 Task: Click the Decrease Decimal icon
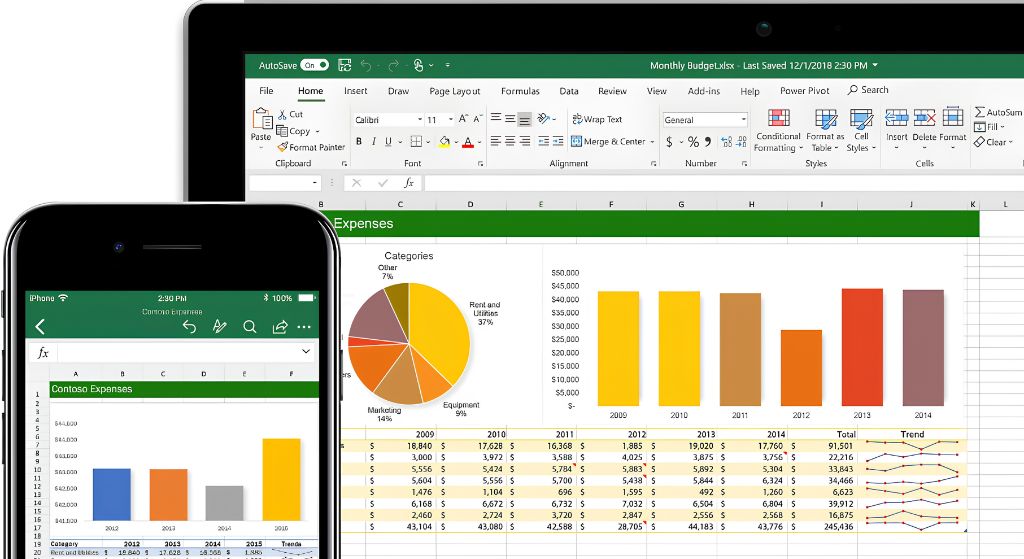(x=741, y=142)
